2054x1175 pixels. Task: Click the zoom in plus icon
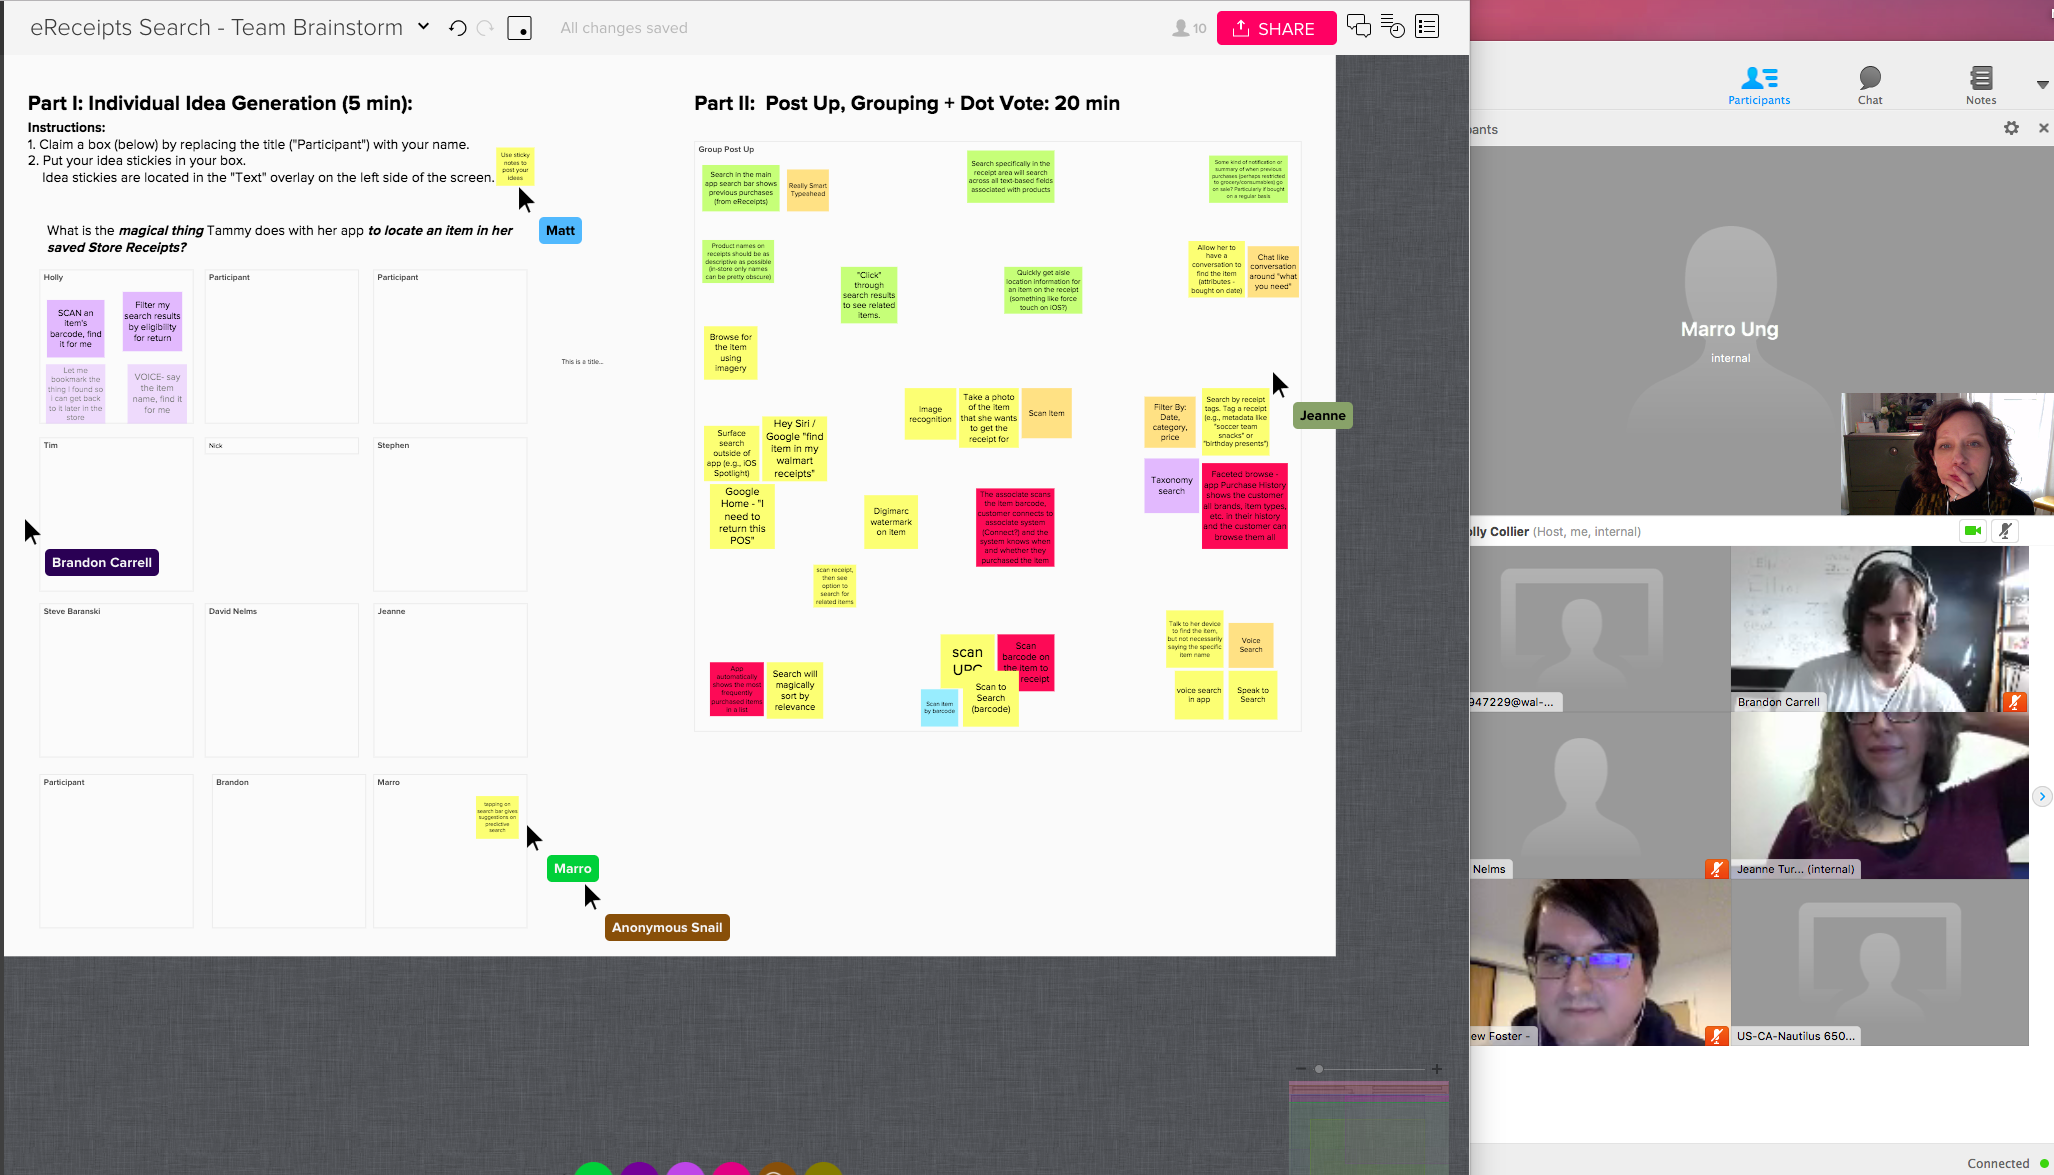tap(1437, 1069)
